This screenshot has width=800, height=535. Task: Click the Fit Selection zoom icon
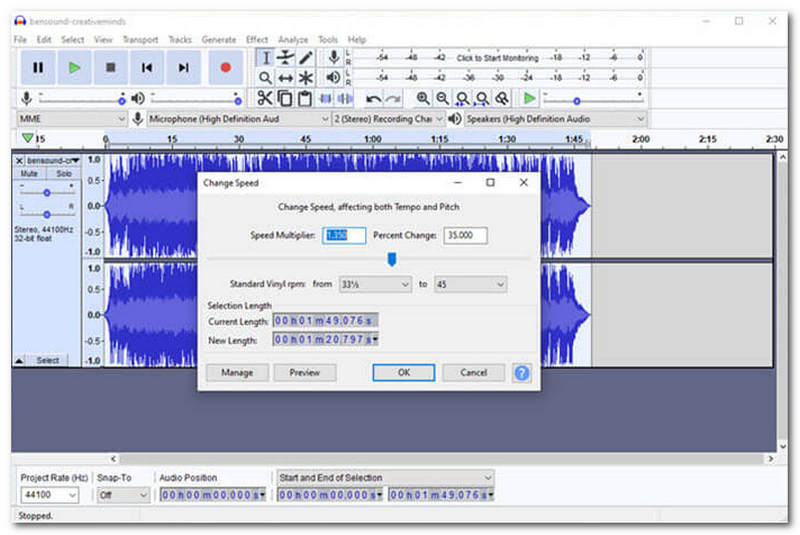tap(462, 98)
